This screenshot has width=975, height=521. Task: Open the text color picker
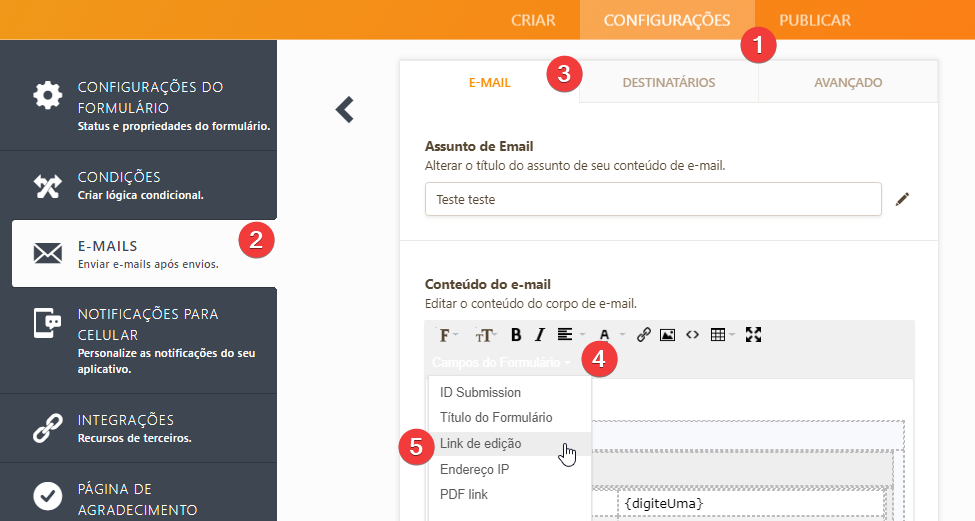608,335
